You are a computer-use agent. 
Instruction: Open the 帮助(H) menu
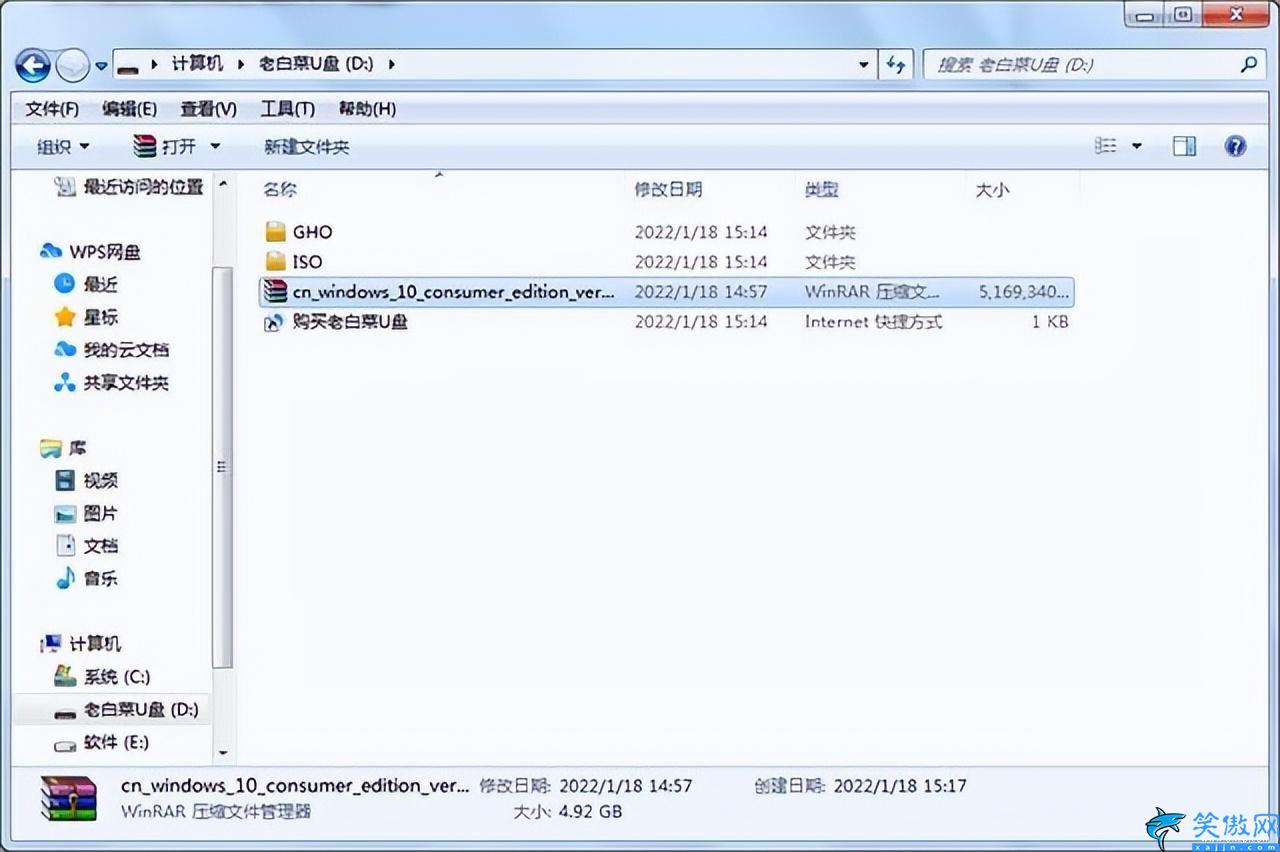[x=367, y=109]
